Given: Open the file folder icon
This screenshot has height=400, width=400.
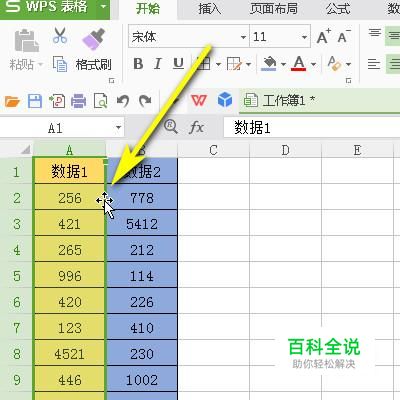Looking at the screenshot, I should click(x=13, y=101).
